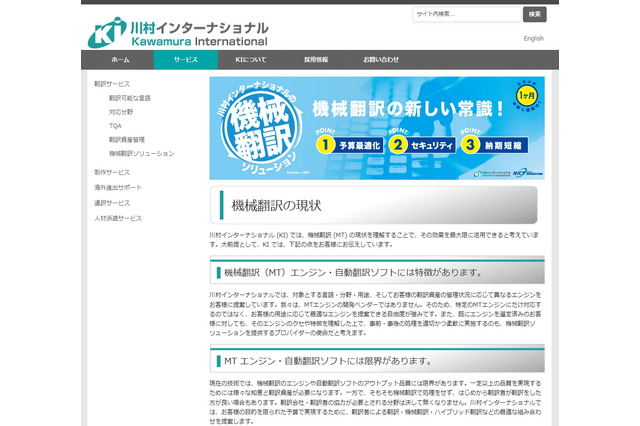Screen dimensions: 640x426
Task: Open 翻訳資産管理 sidebar link
Action: coord(127,140)
